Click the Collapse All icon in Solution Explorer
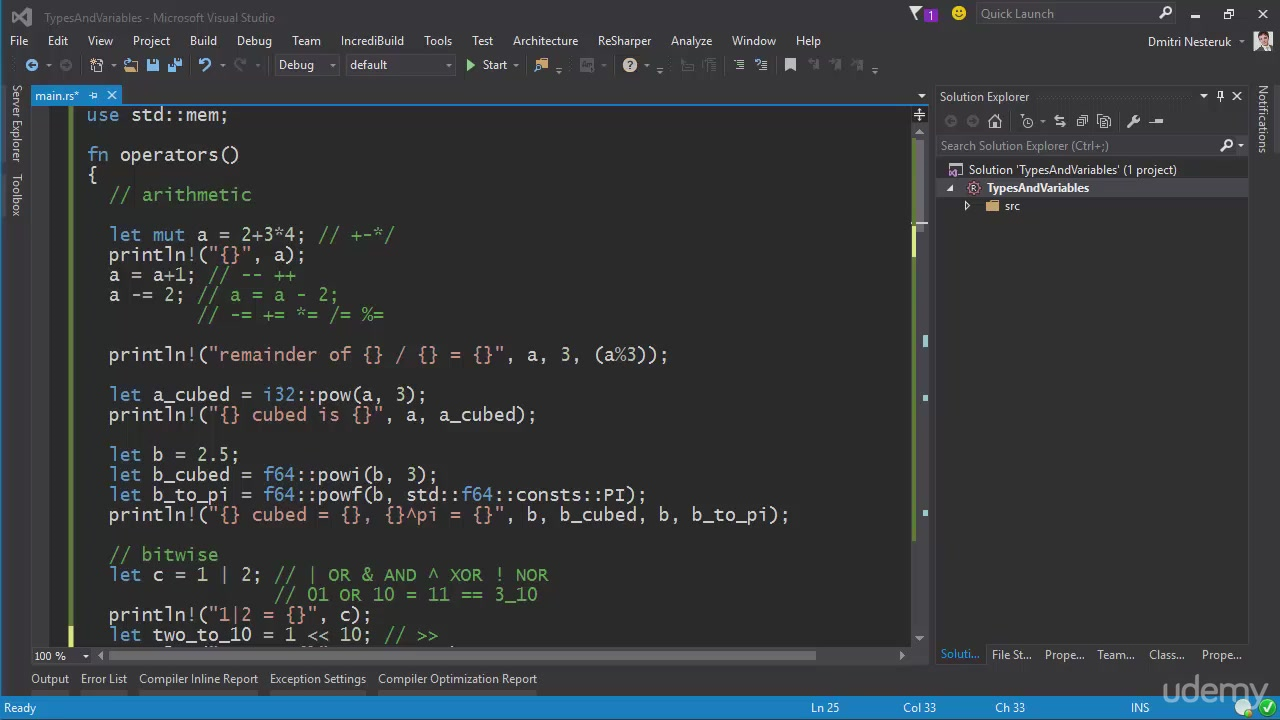 click(x=1082, y=121)
